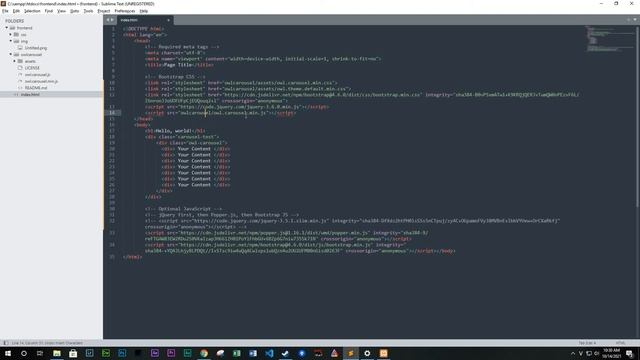Open the Tools menu

click(88, 11)
